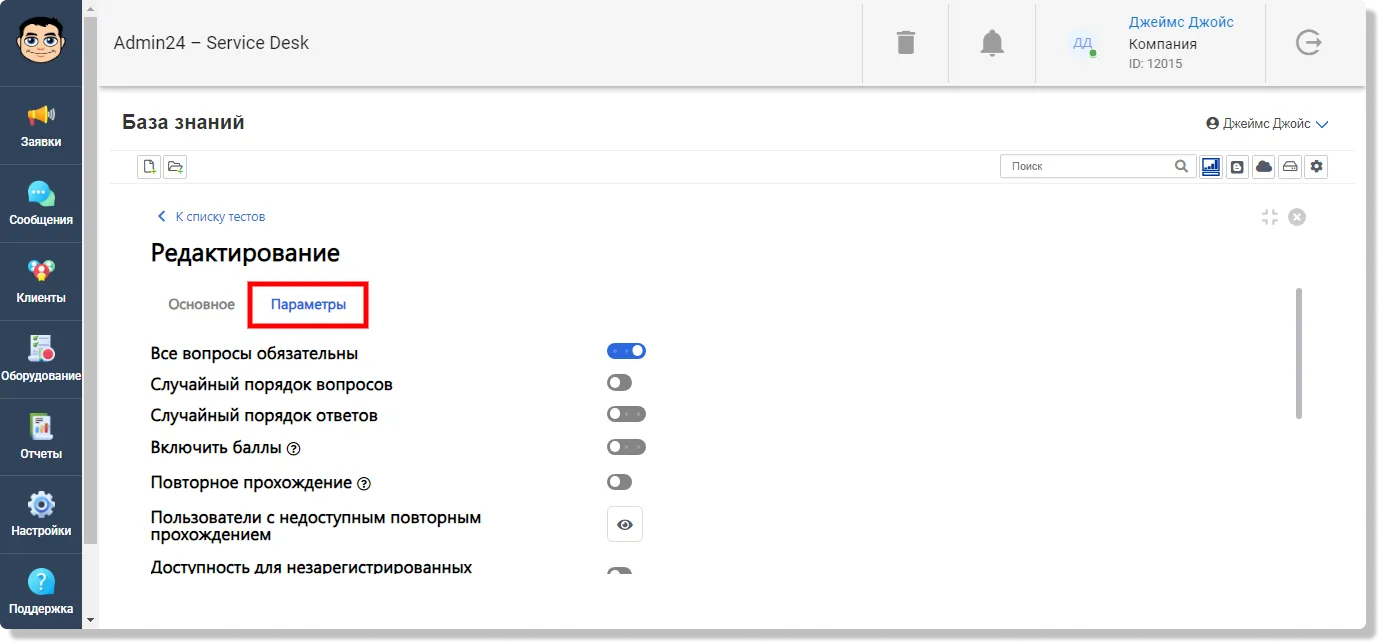Enable Включить баллы switch
Viewport: 1380px width, 643px height.
coord(626,447)
